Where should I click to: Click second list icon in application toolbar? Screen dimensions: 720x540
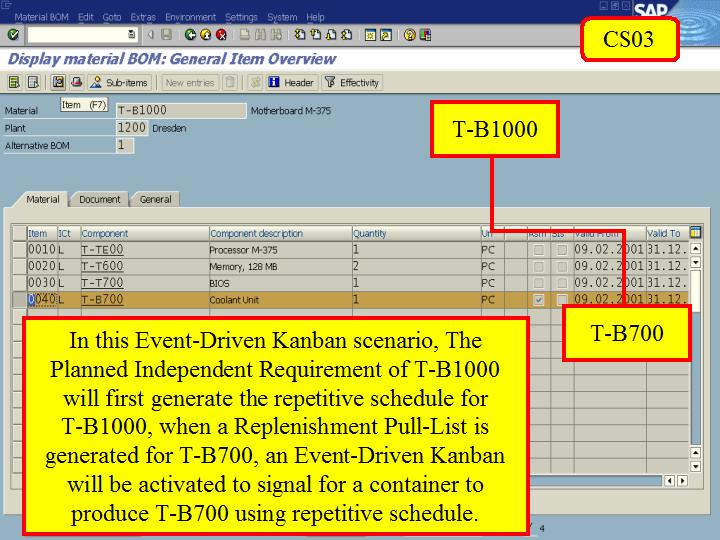click(x=33, y=82)
